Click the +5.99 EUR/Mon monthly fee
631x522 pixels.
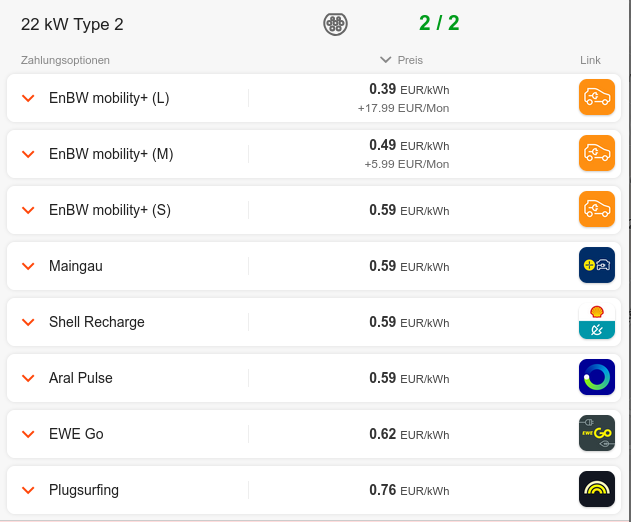pyautogui.click(x=407, y=164)
